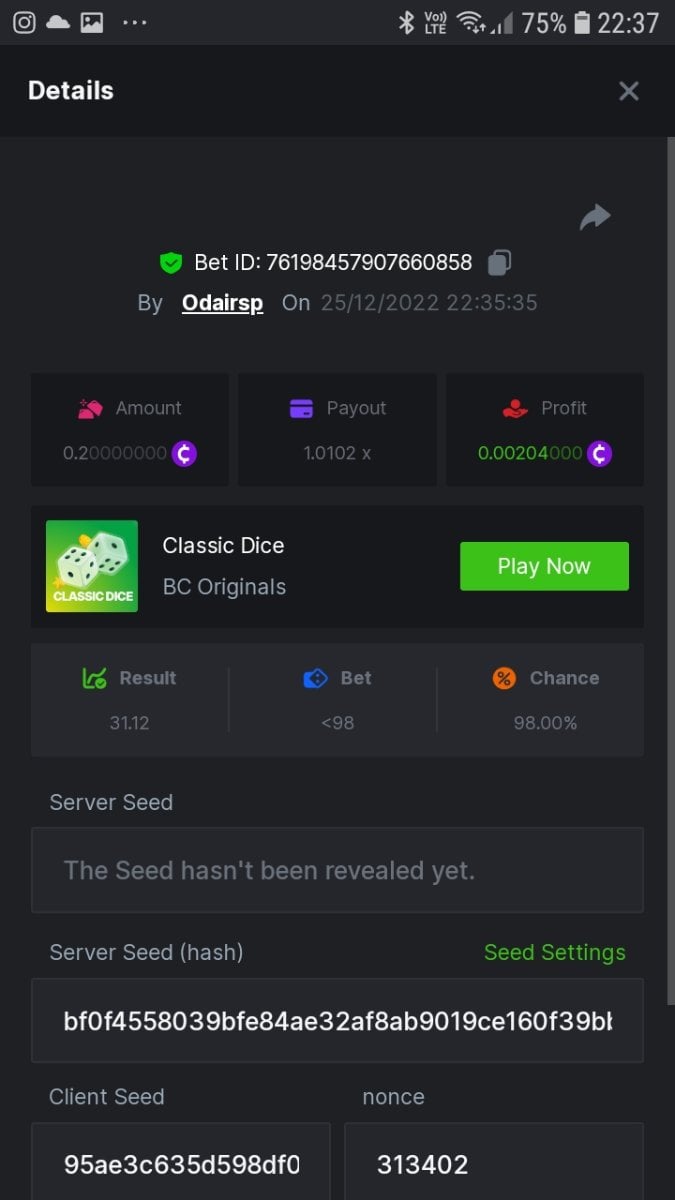This screenshot has height=1200, width=675.
Task: Click the share arrow icon
Action: click(595, 217)
